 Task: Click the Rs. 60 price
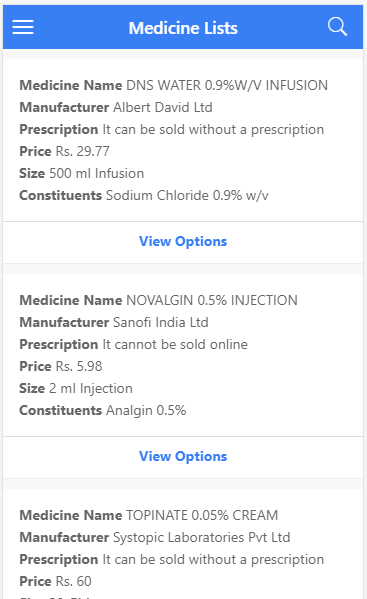[x=74, y=581]
